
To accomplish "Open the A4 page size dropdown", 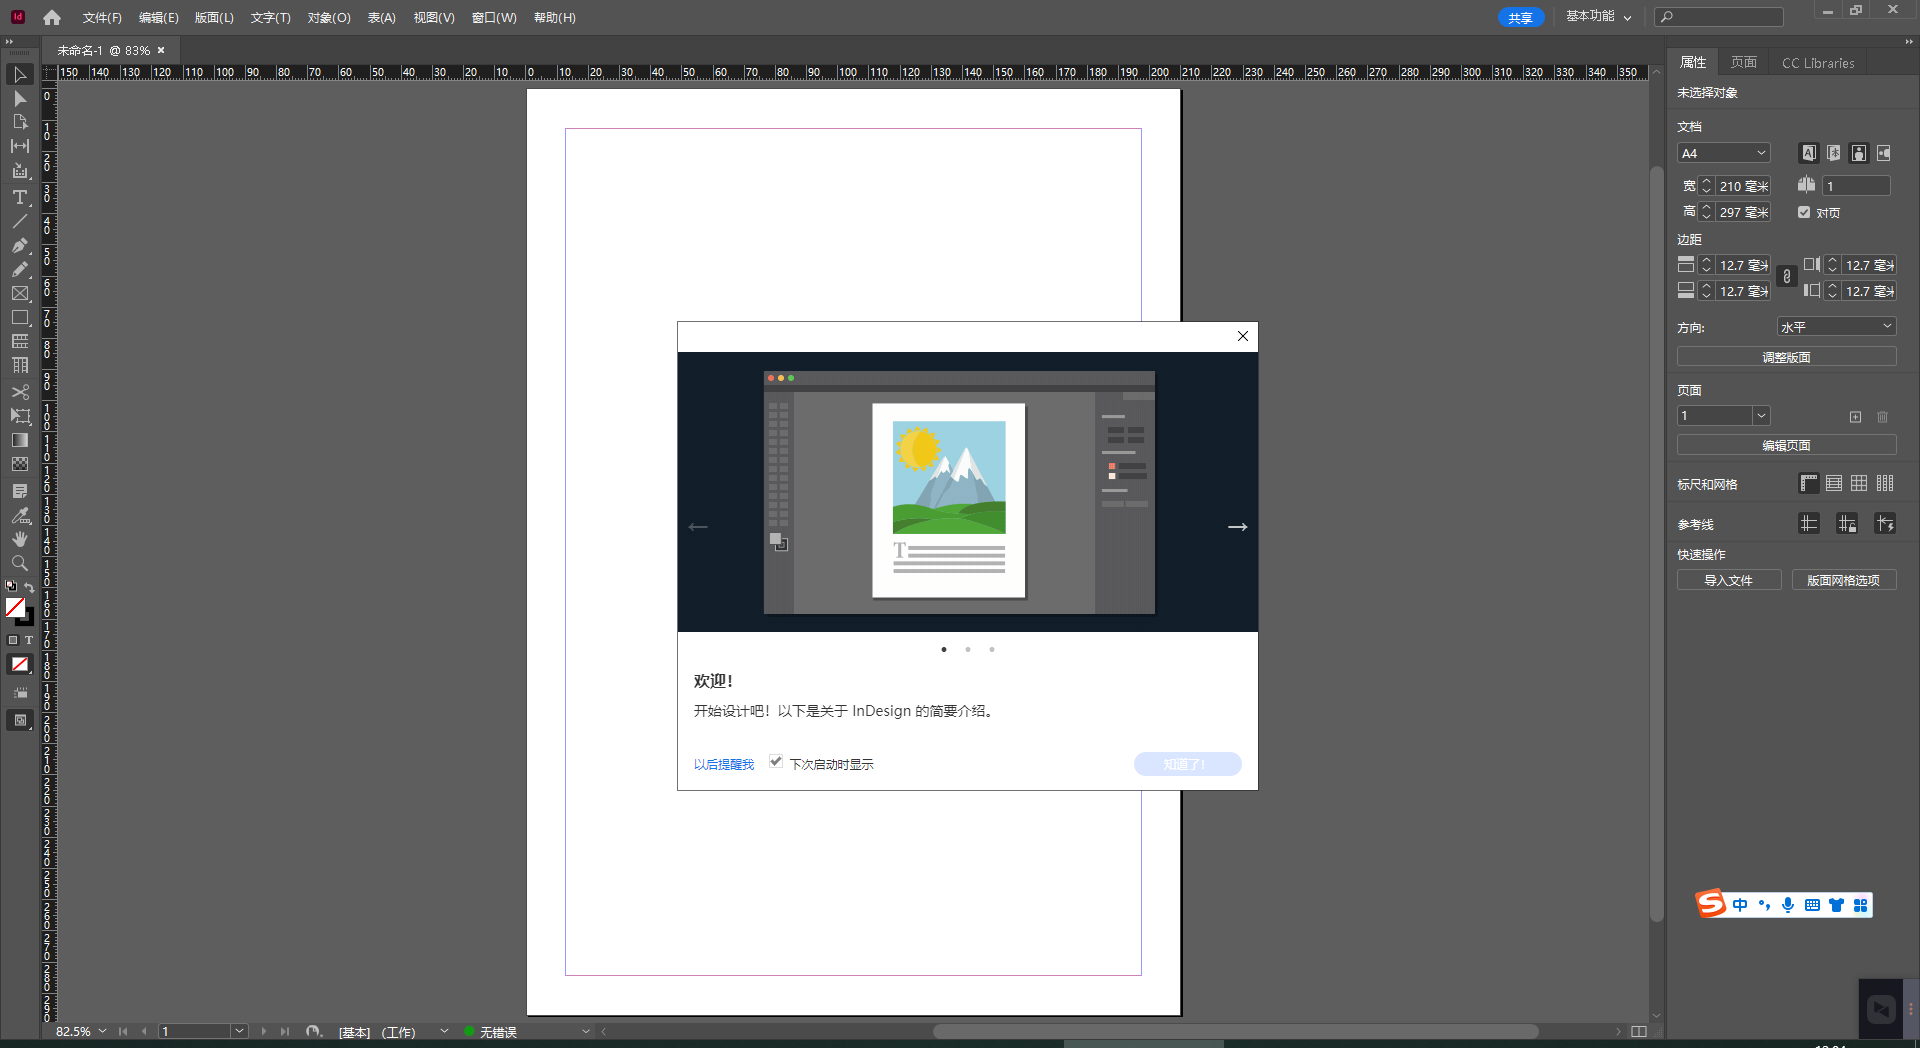I will click(x=1723, y=153).
